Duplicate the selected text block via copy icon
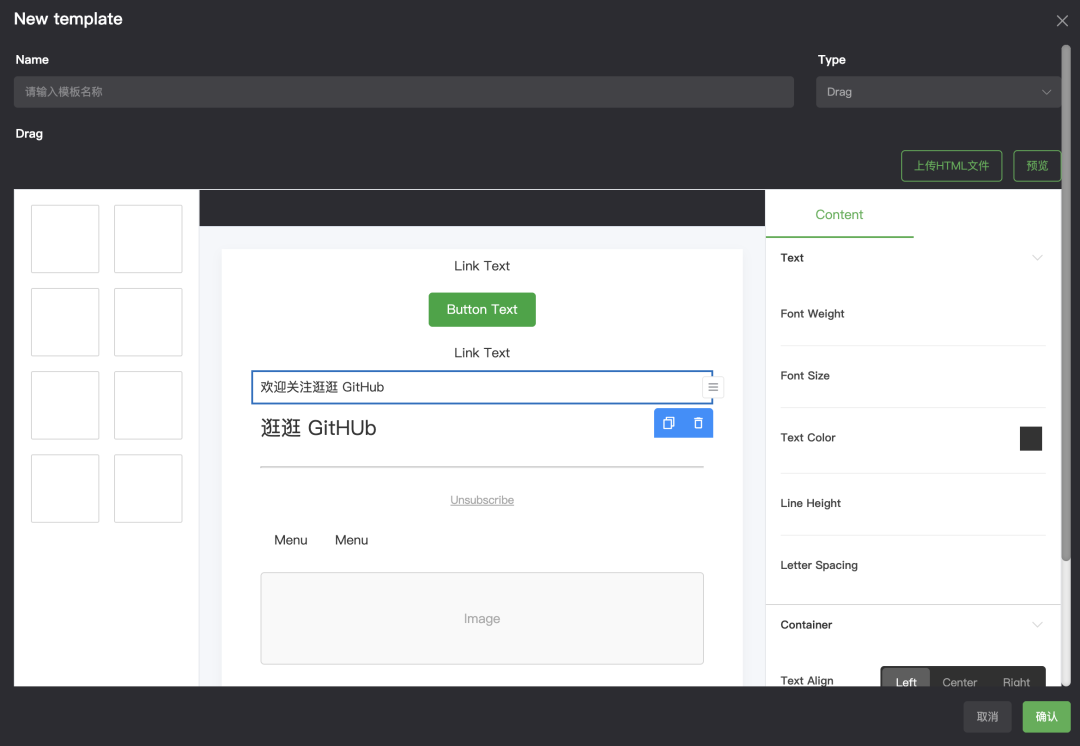Image resolution: width=1080 pixels, height=746 pixels. tap(668, 422)
